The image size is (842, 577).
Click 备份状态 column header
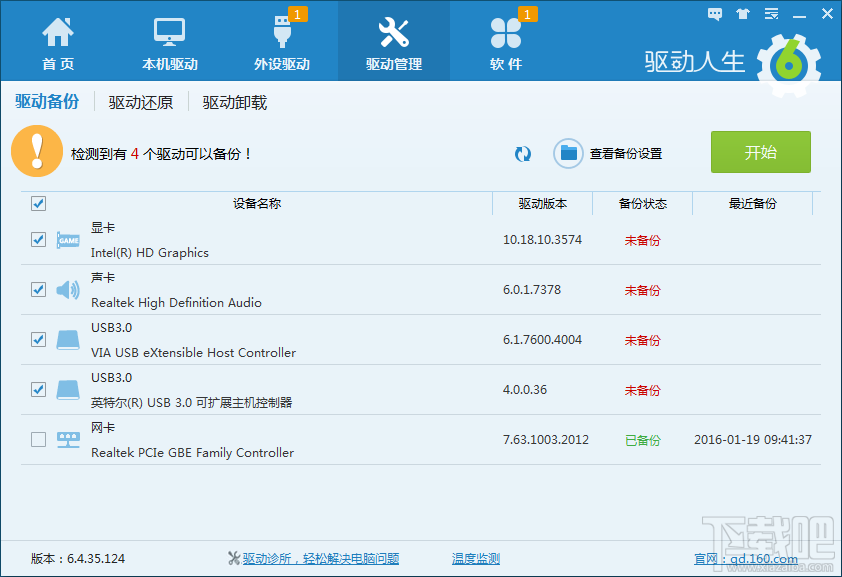point(642,203)
